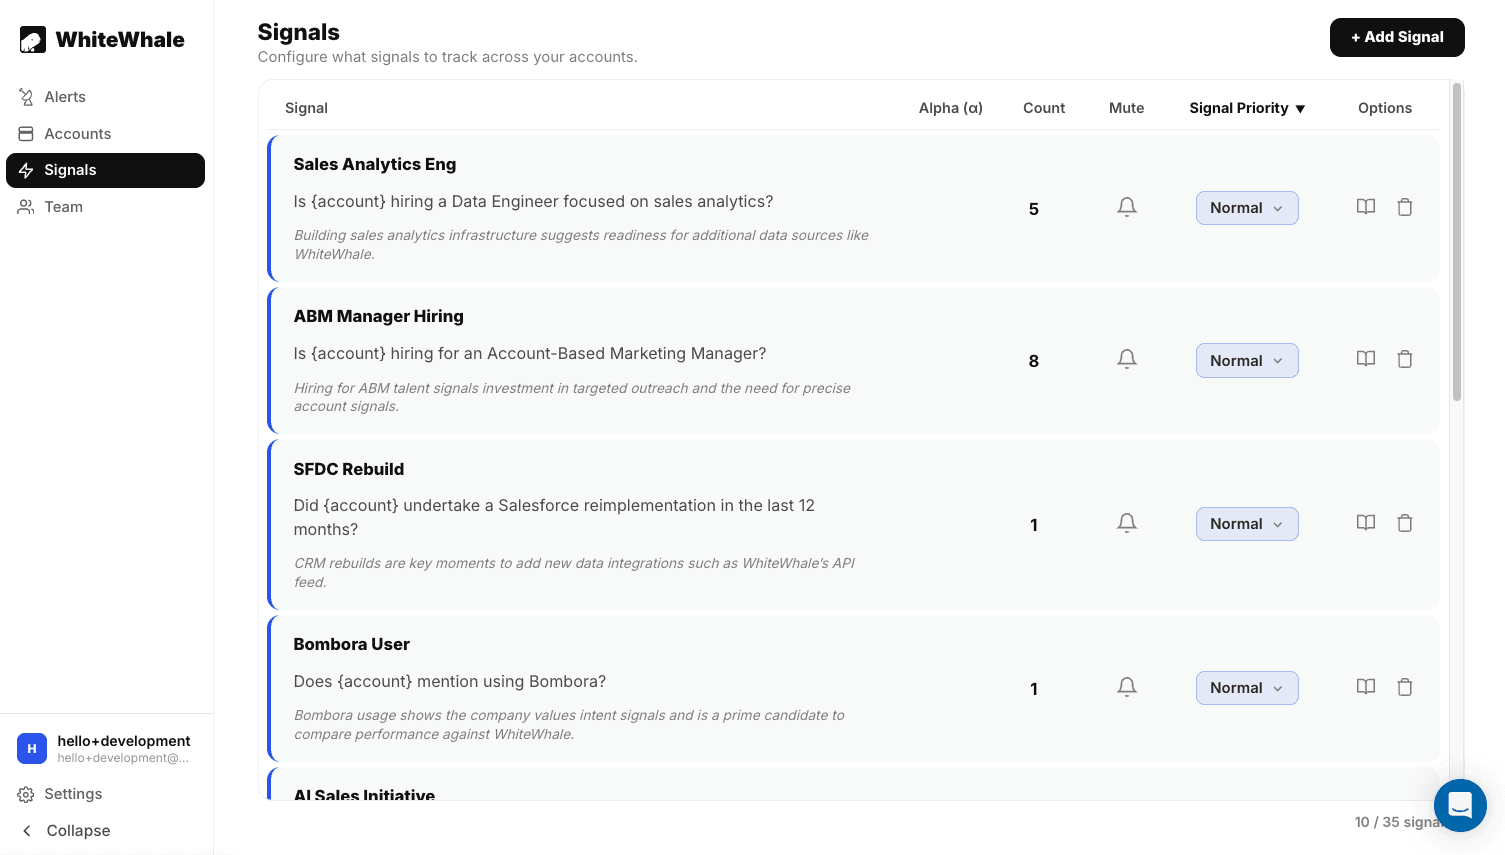Delete the ABM Manager Hiring signal
1505x855 pixels.
pyautogui.click(x=1405, y=359)
